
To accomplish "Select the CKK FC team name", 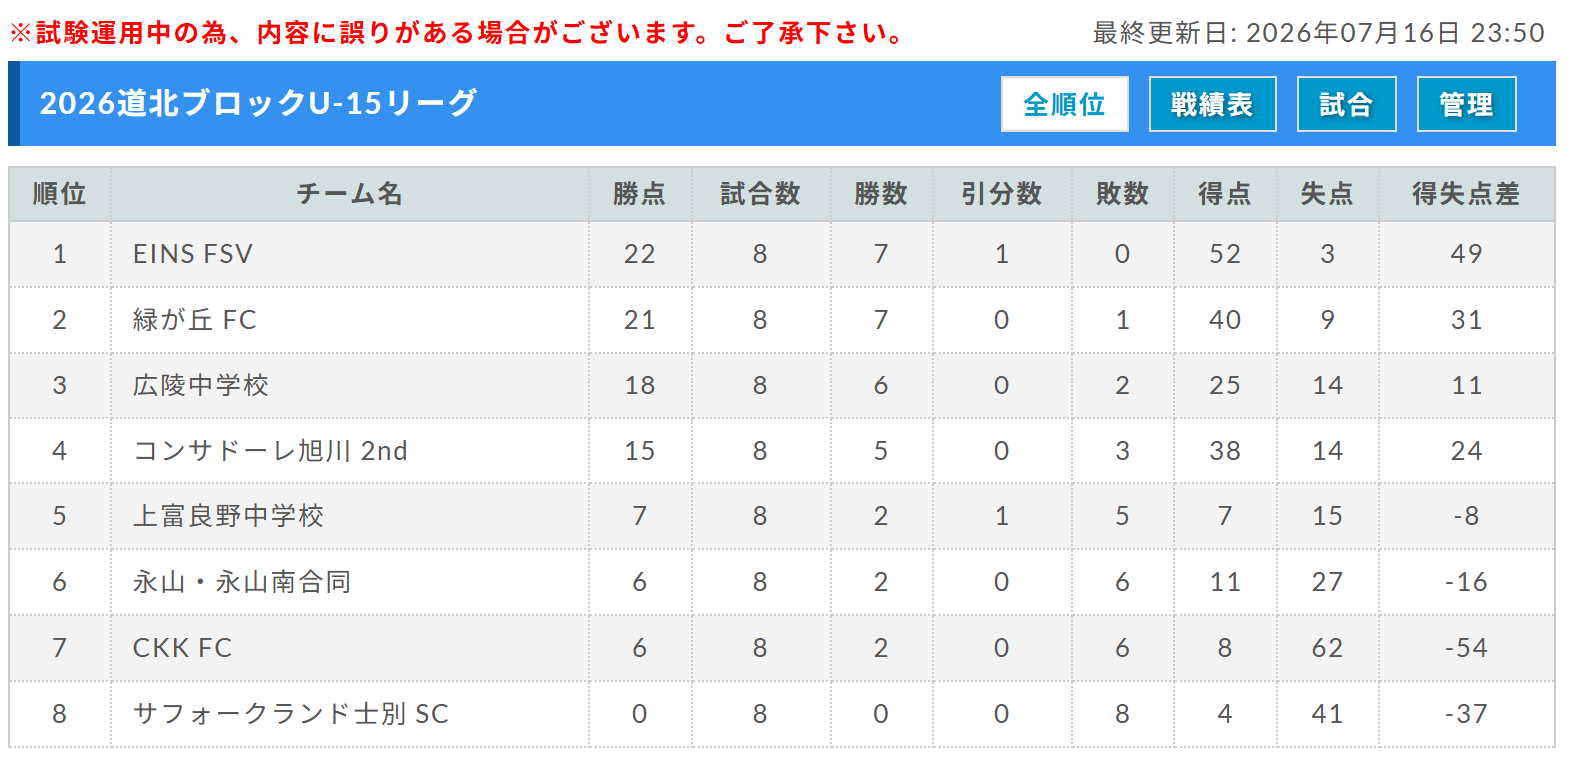I will [x=182, y=648].
